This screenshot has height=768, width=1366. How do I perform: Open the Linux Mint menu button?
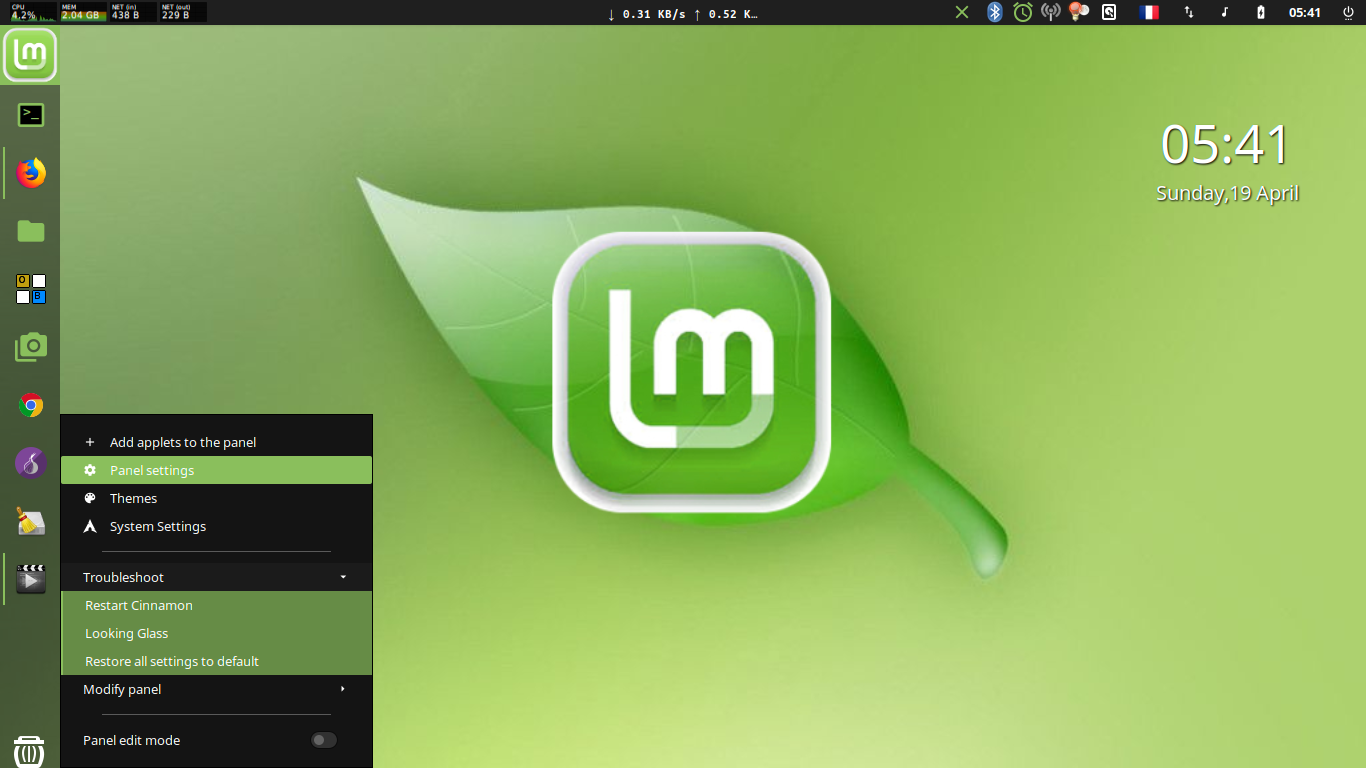point(30,55)
